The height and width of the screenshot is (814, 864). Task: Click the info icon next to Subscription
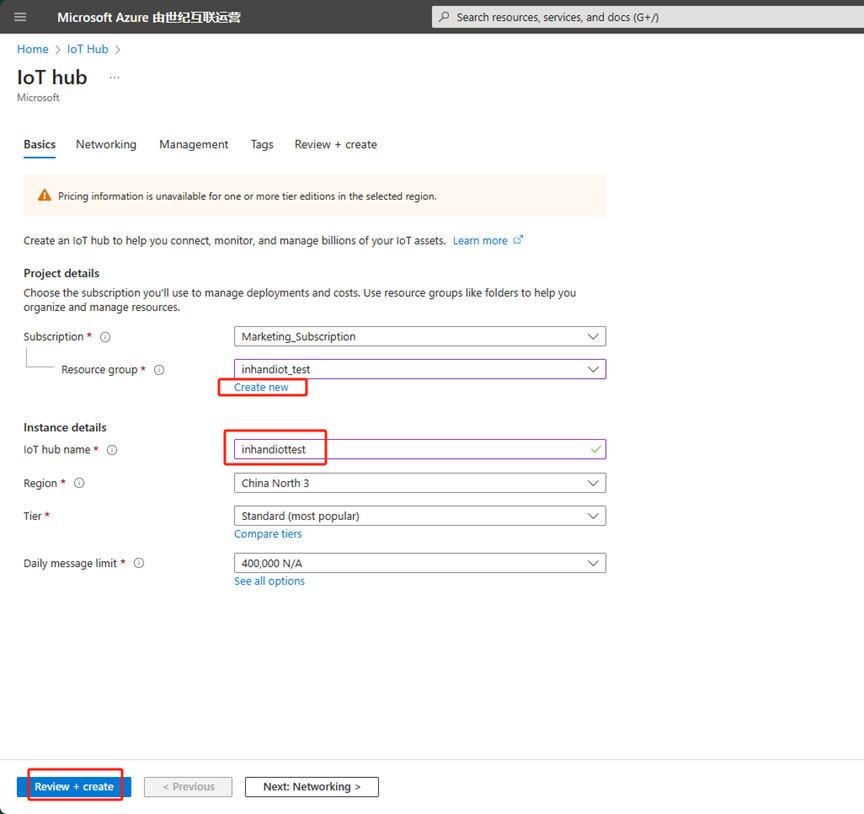(x=105, y=337)
